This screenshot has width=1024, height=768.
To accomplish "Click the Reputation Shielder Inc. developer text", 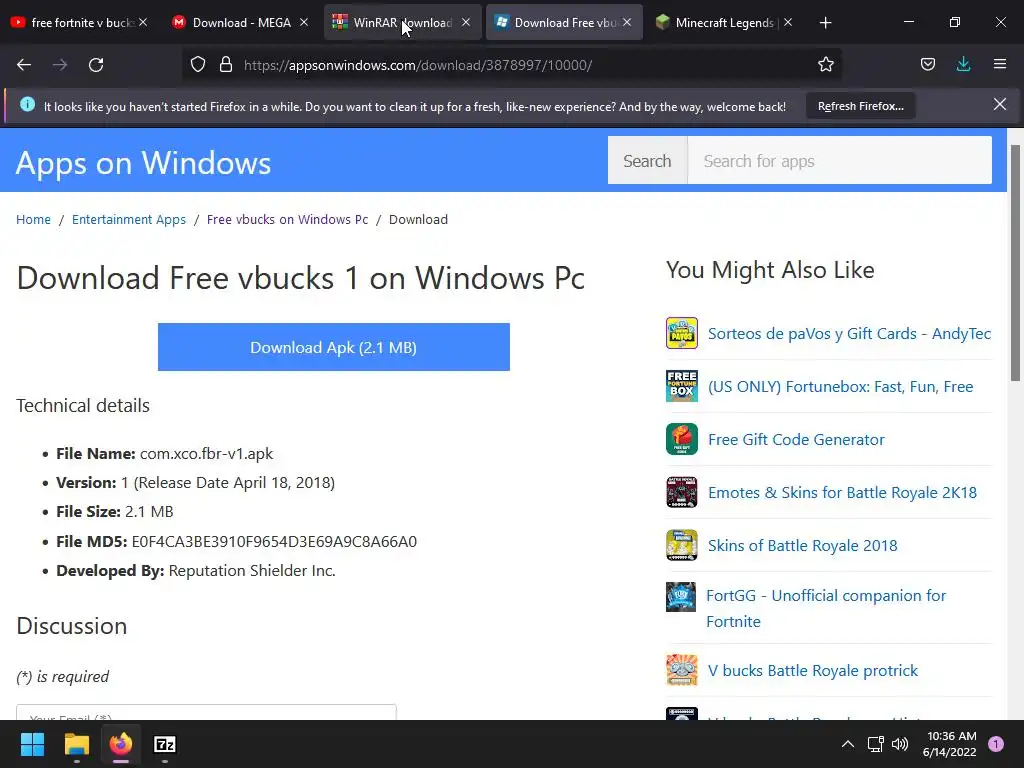I will [252, 570].
